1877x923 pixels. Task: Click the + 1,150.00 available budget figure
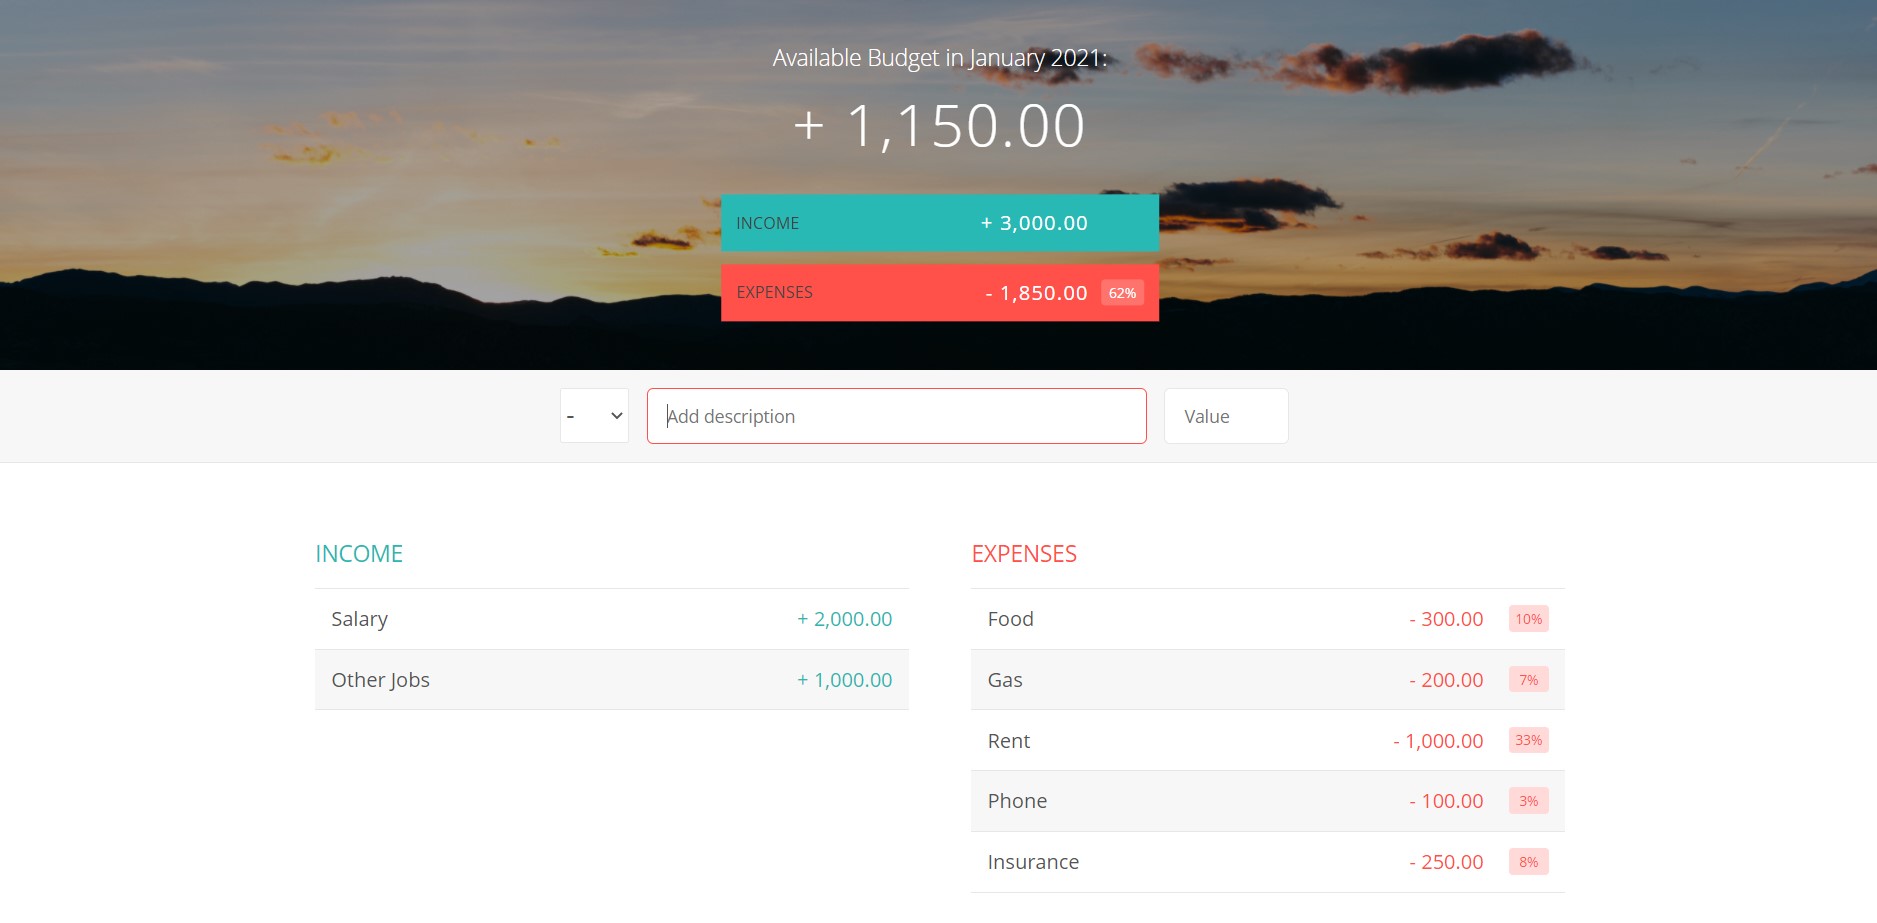939,126
